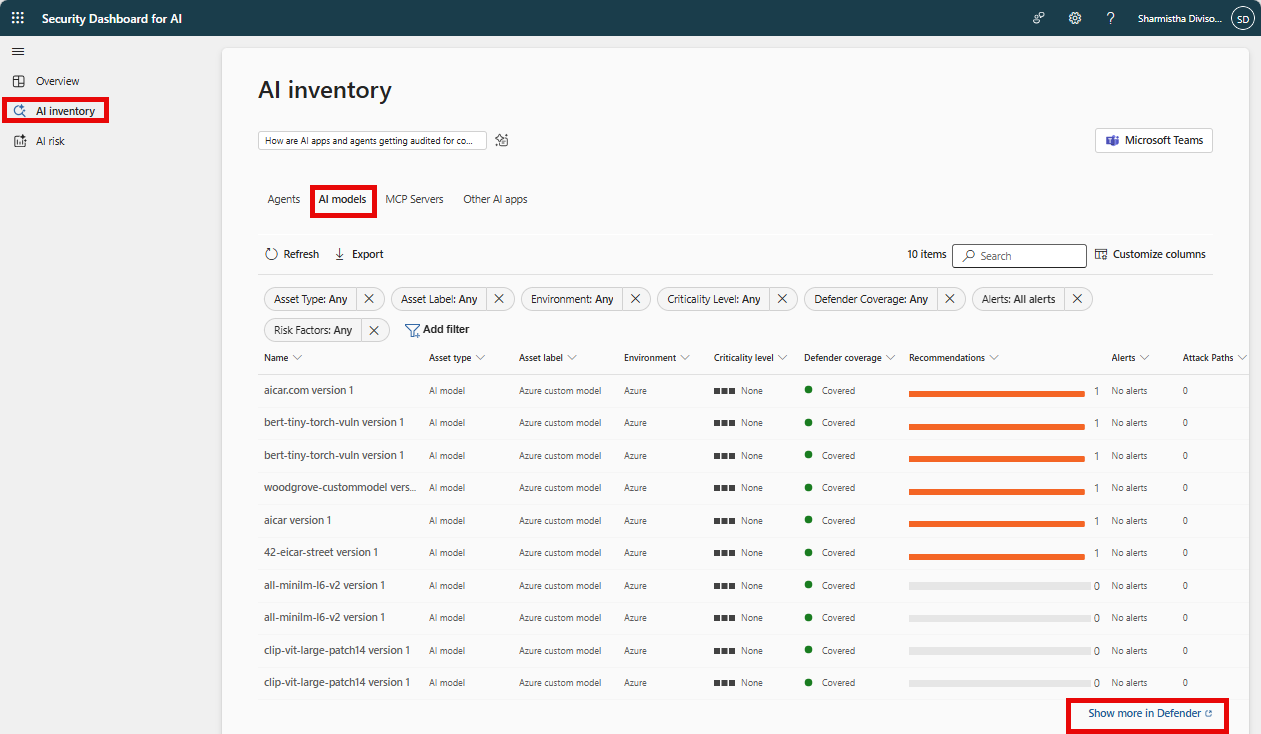Screen dimensions: 1261x734
Task: Click the Microsoft Teams logo icon
Action: 1112,141
